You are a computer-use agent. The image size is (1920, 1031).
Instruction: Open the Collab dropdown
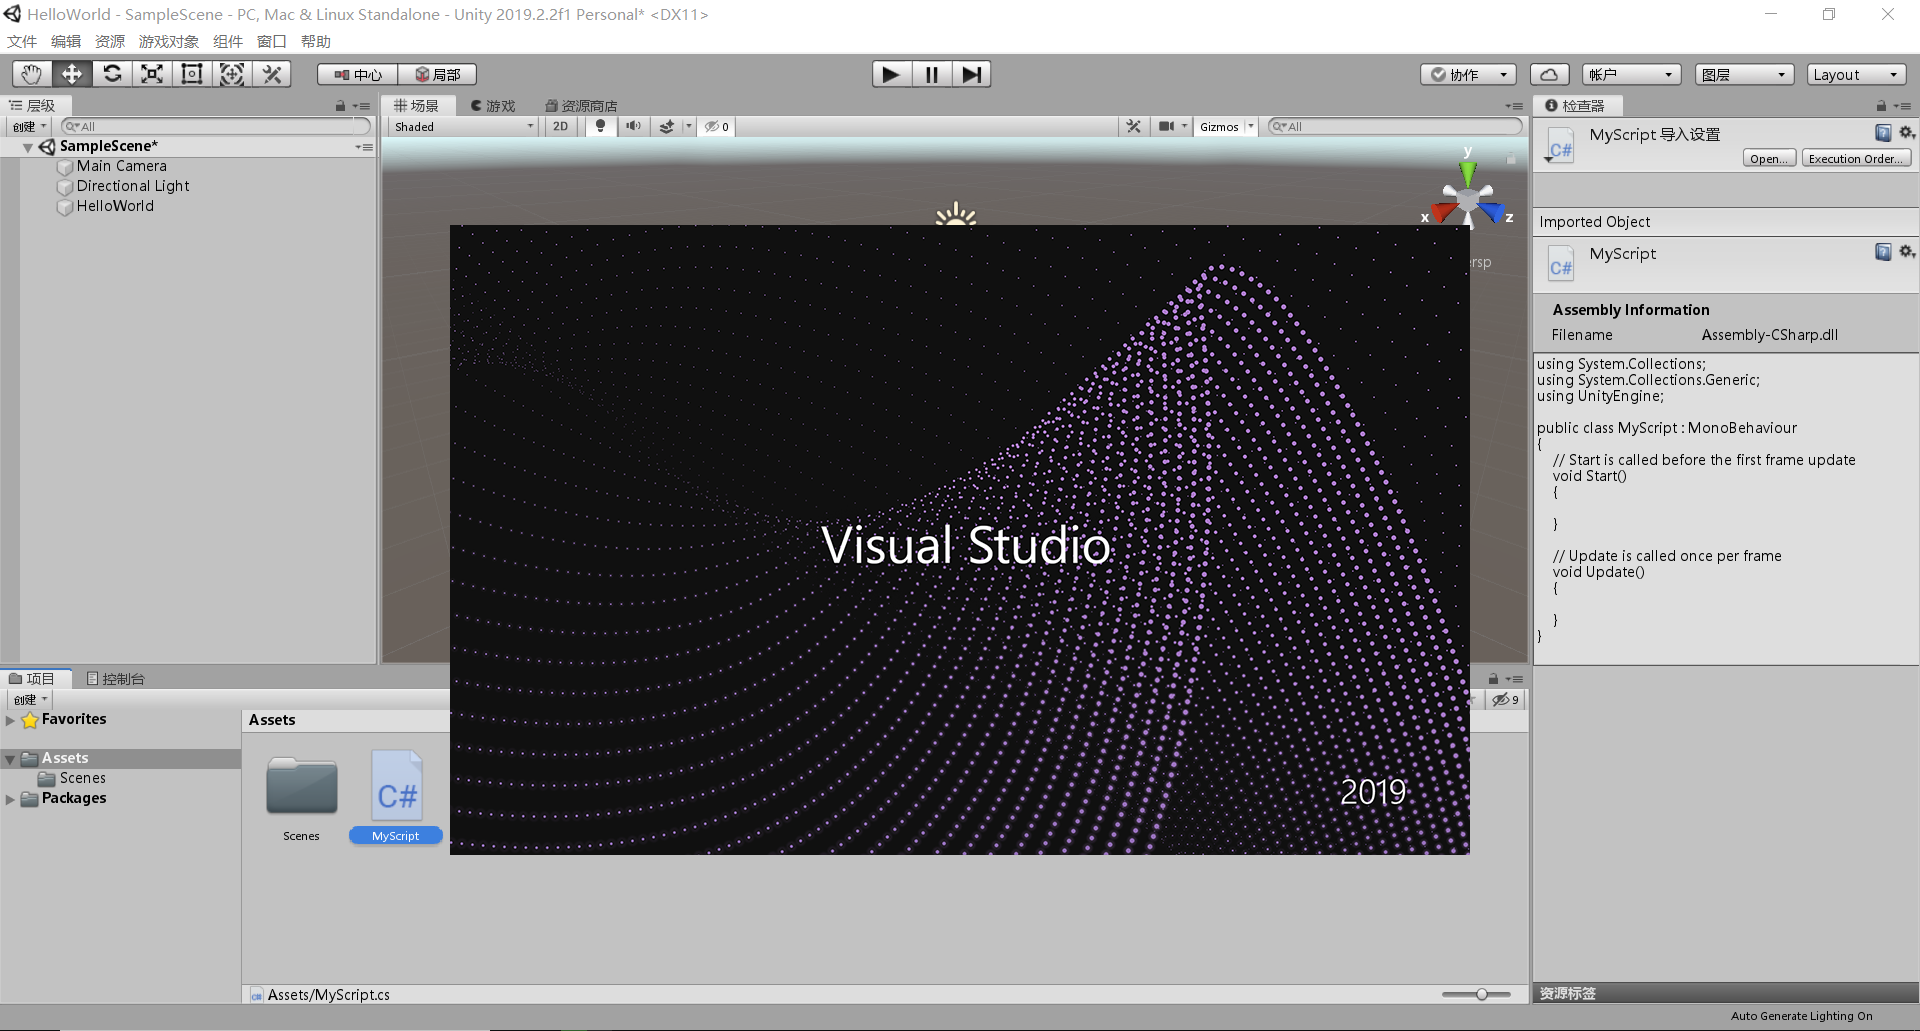pos(1468,75)
